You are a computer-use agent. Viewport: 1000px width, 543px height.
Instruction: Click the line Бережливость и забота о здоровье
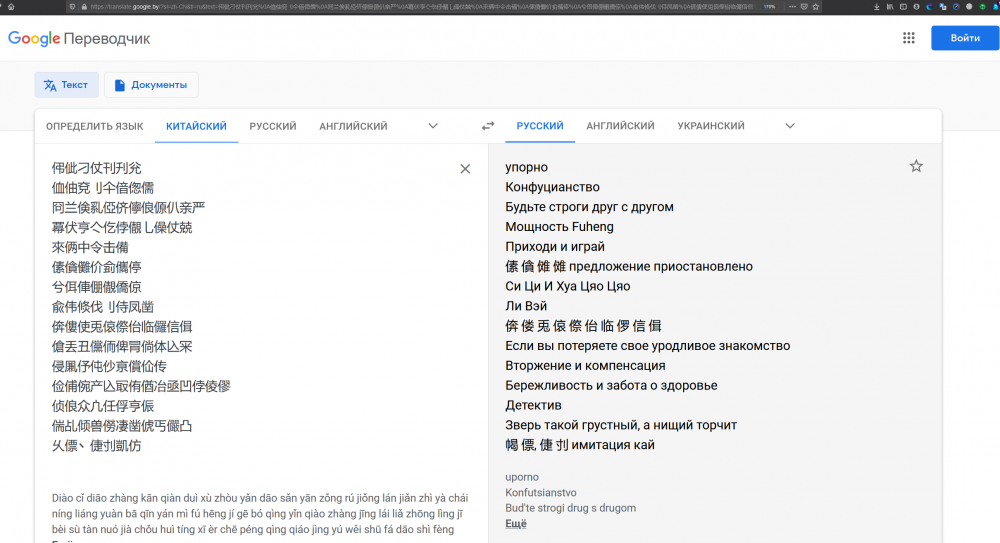[x=611, y=385]
